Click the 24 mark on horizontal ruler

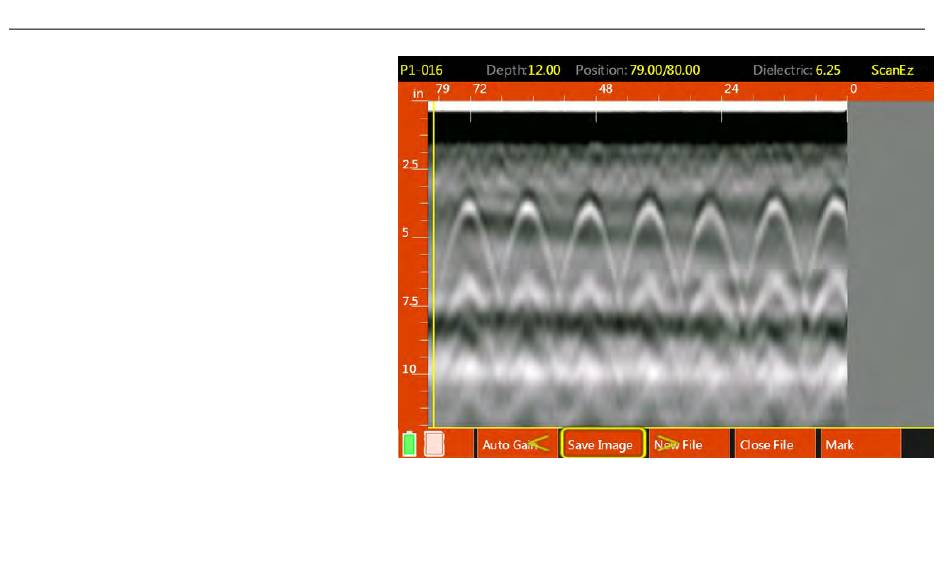731,90
